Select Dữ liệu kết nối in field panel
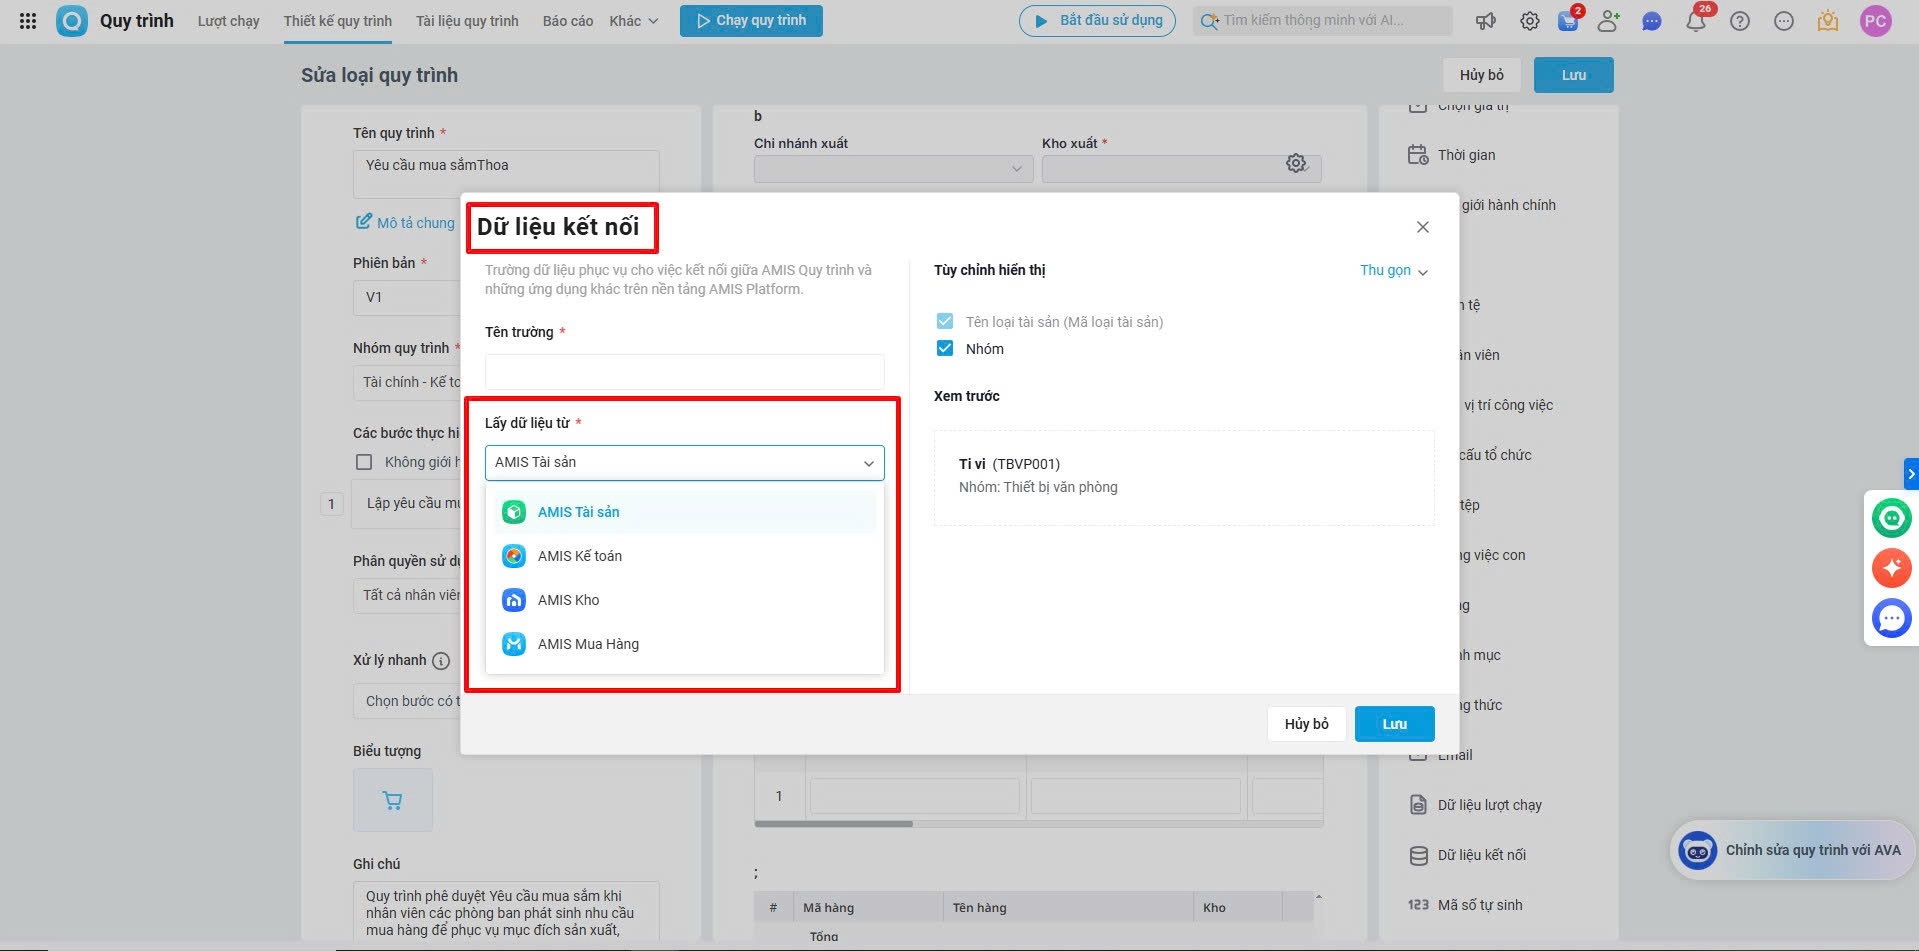 [x=1467, y=855]
